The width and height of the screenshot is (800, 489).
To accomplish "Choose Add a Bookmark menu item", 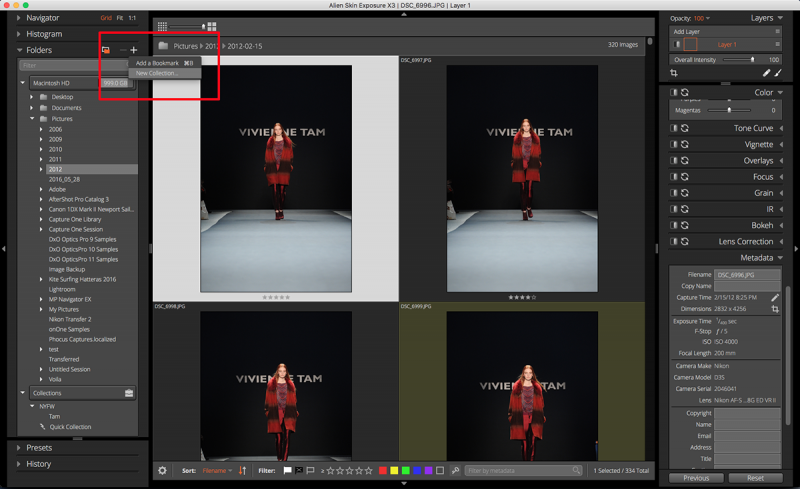I will (x=164, y=63).
